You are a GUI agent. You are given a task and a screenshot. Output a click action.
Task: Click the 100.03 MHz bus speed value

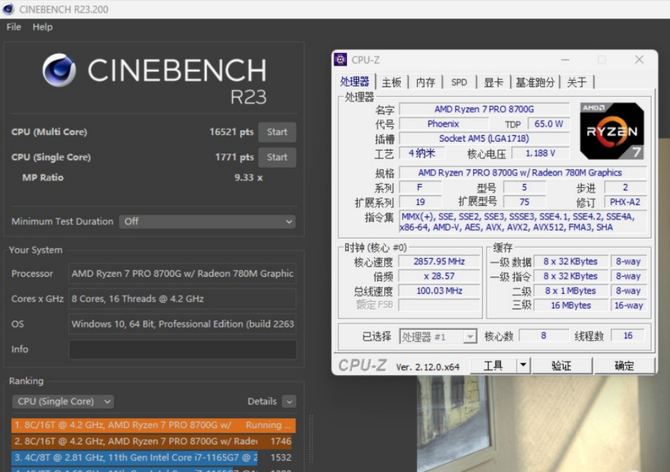439,290
